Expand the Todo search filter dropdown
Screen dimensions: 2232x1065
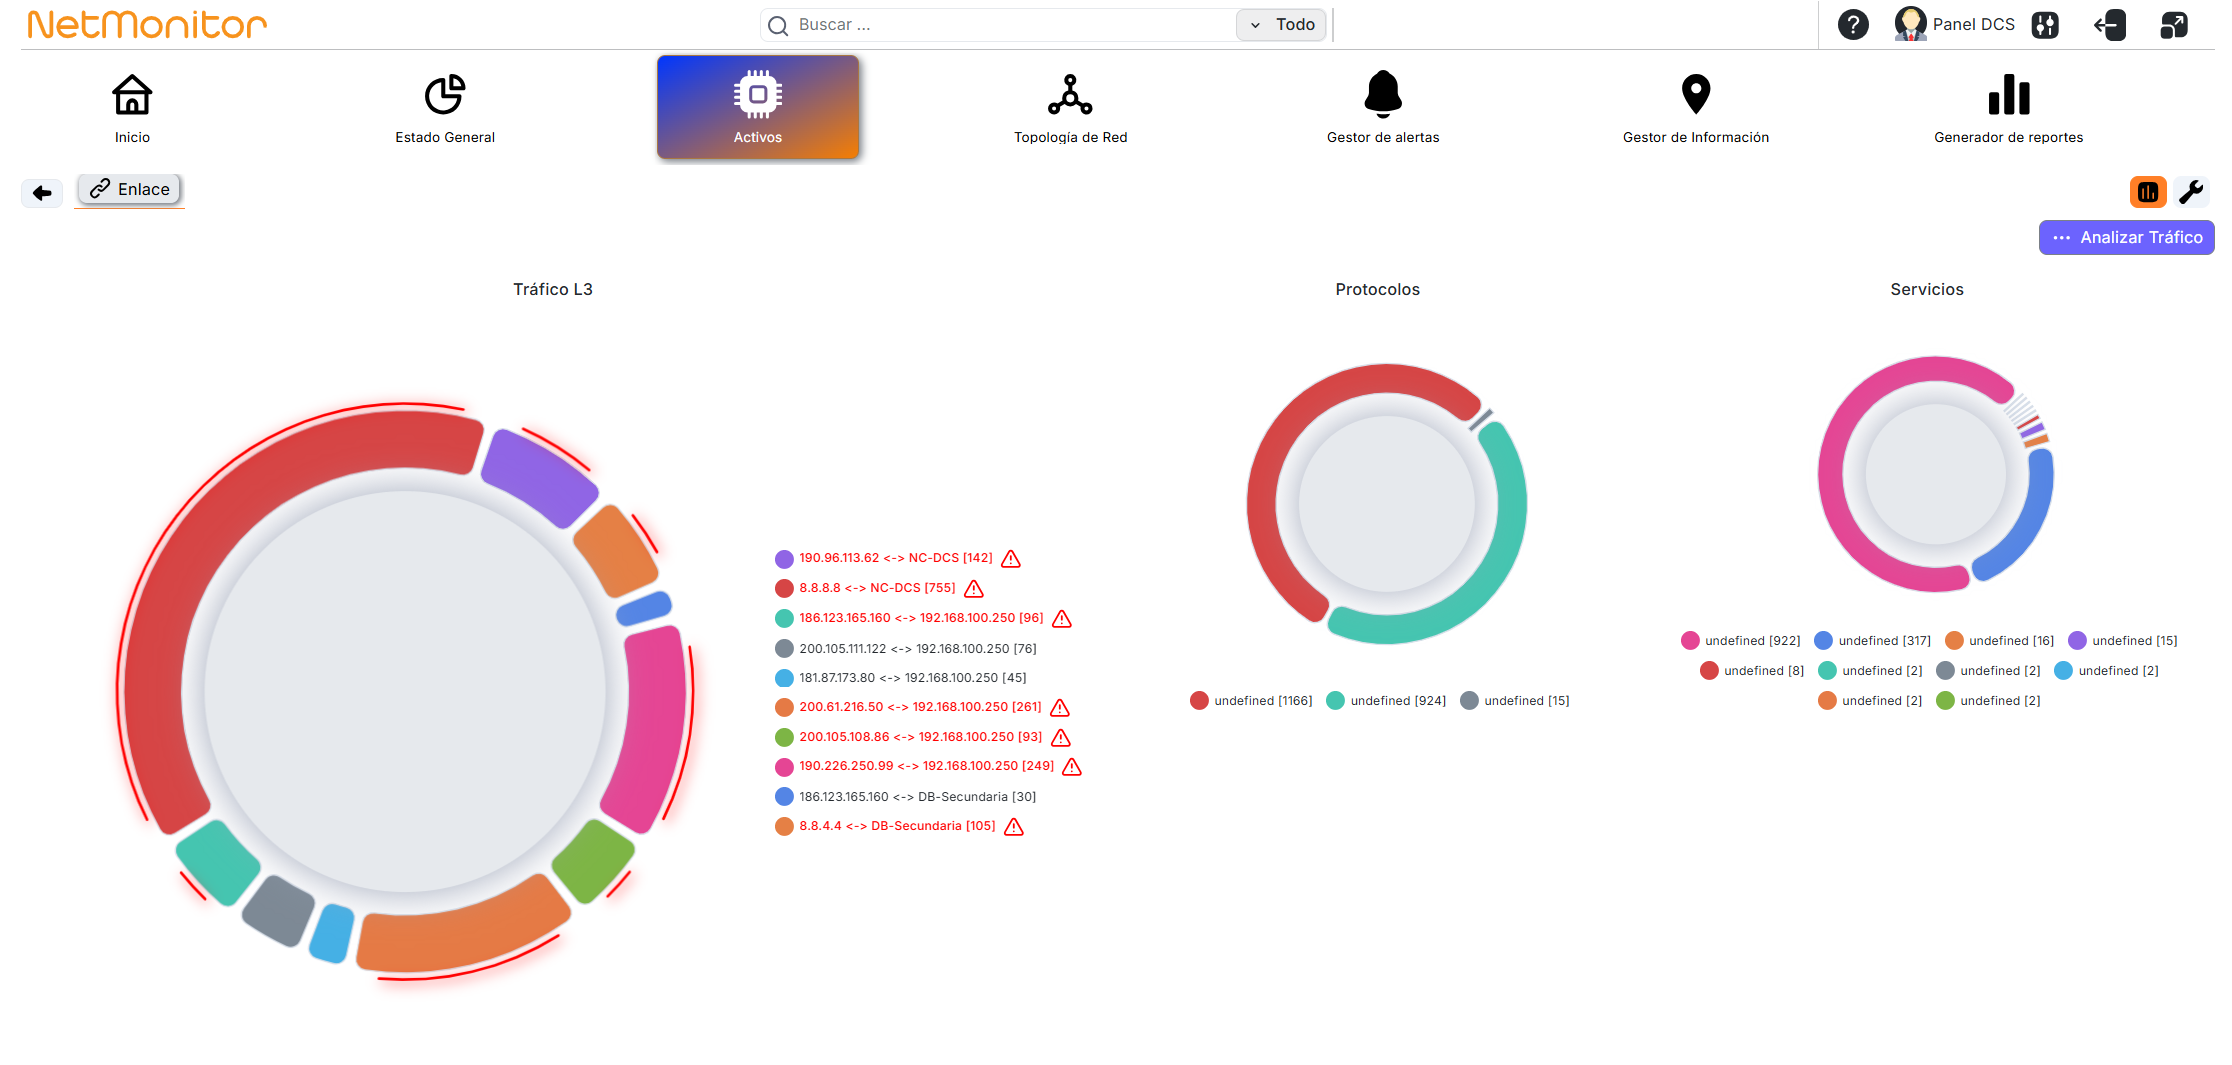1281,25
